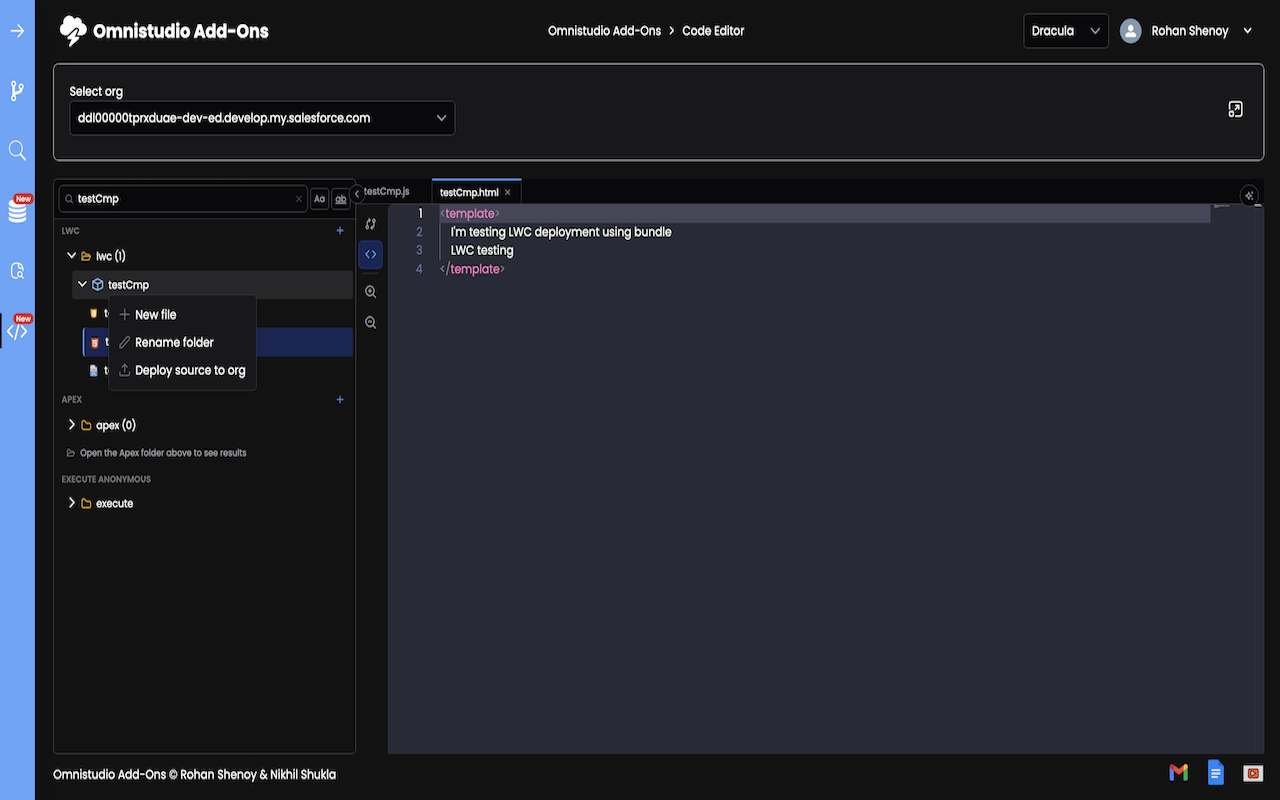1280x800 pixels.
Task: Close the testCmp.html tab
Action: click(x=508, y=192)
